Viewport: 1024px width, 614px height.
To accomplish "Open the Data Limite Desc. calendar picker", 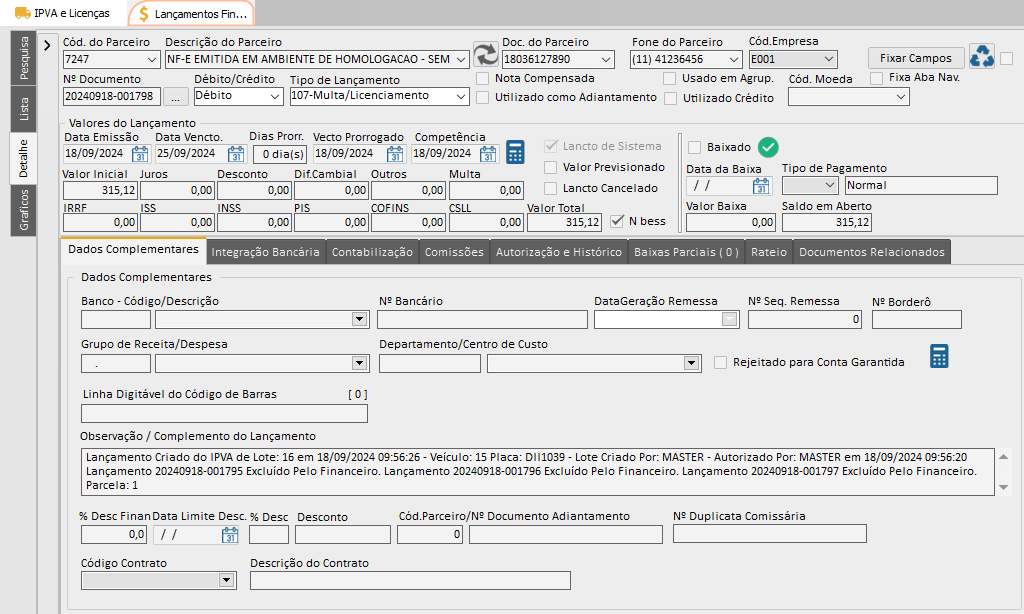I will point(230,535).
